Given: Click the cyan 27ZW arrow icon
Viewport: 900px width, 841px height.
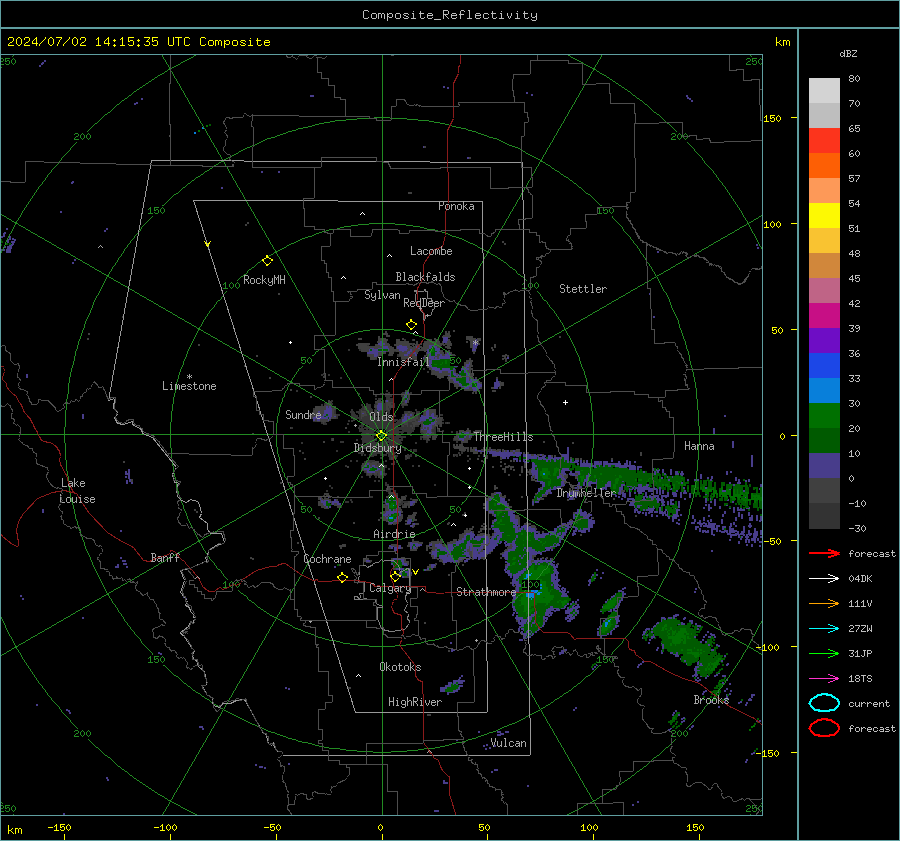Looking at the screenshot, I should [x=824, y=629].
